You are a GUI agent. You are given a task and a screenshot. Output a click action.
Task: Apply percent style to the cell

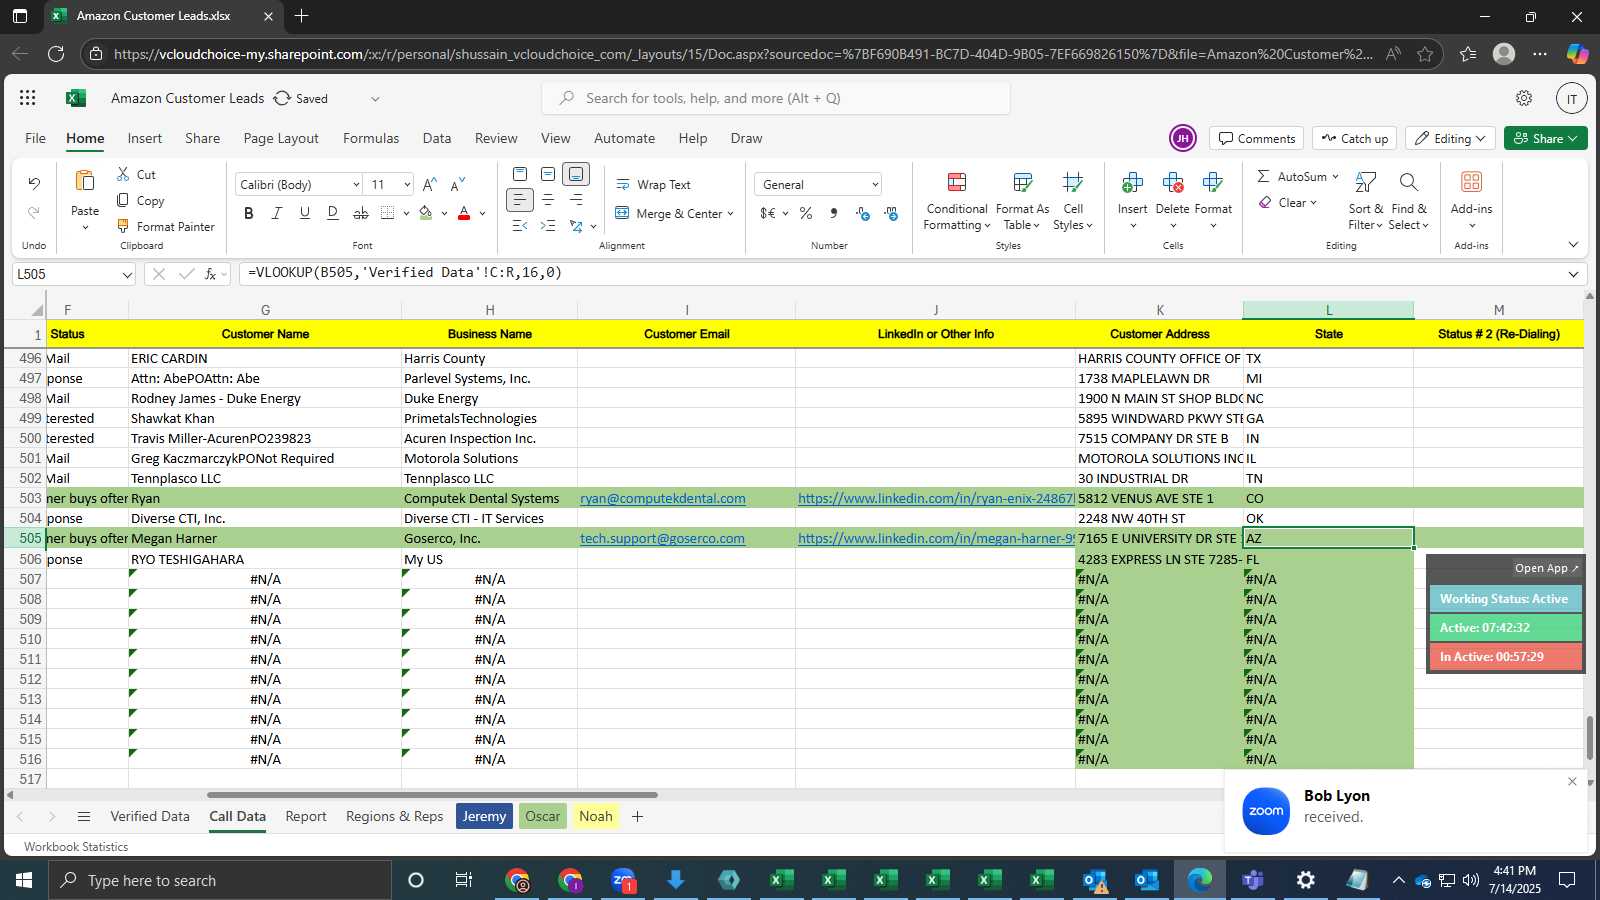[x=806, y=213]
